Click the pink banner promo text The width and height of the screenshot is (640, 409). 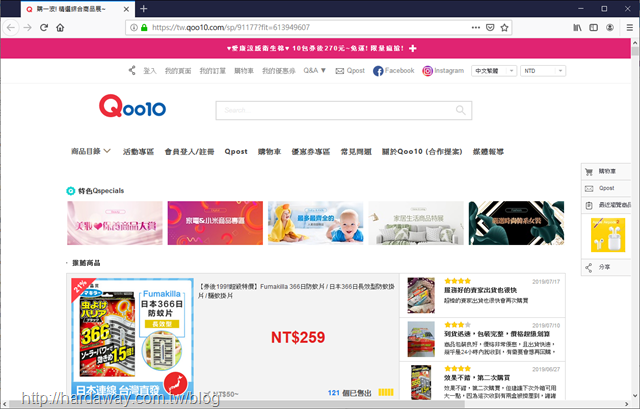point(316,48)
